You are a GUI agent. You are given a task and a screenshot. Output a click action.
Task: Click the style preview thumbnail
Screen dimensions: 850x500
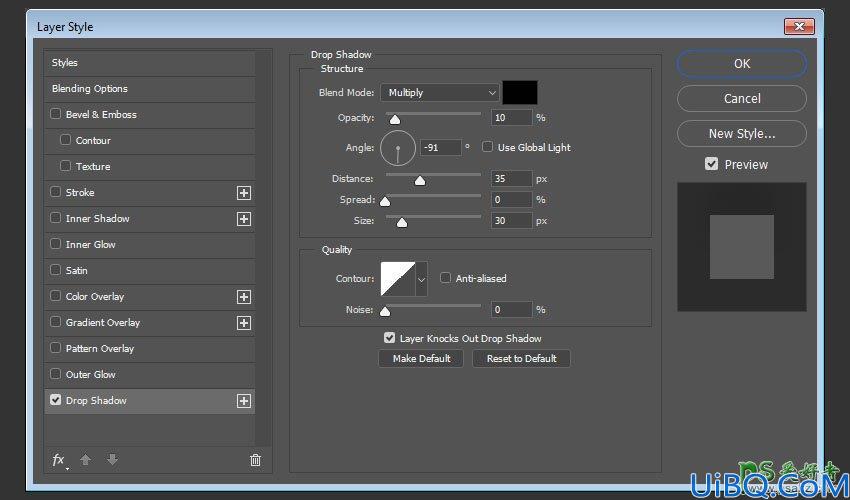[x=742, y=247]
